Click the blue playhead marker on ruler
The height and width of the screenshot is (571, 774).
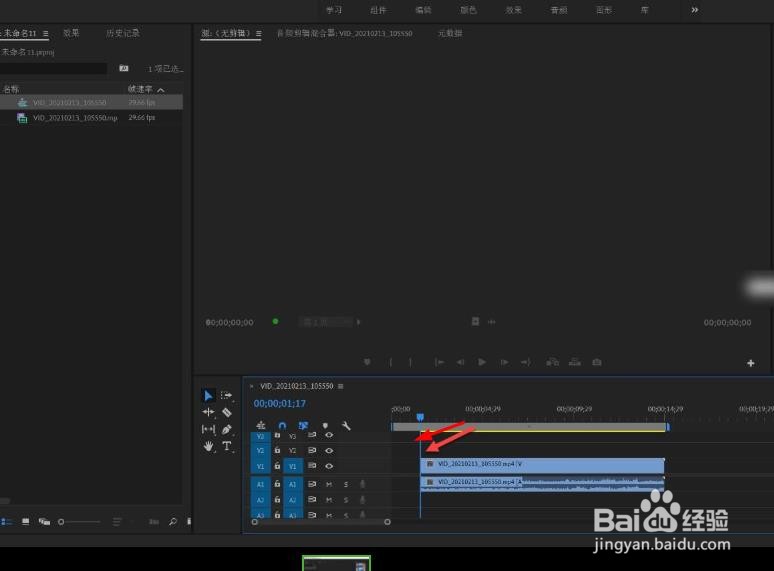[x=420, y=418]
